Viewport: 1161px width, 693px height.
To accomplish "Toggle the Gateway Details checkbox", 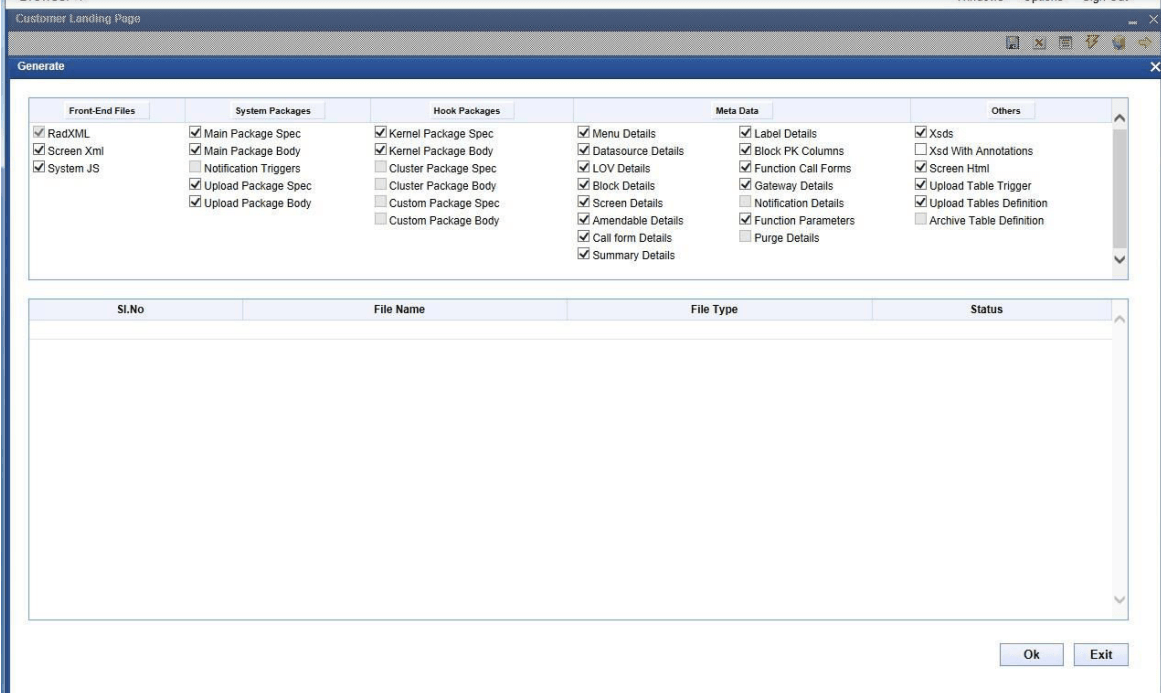I will pyautogui.click(x=746, y=184).
